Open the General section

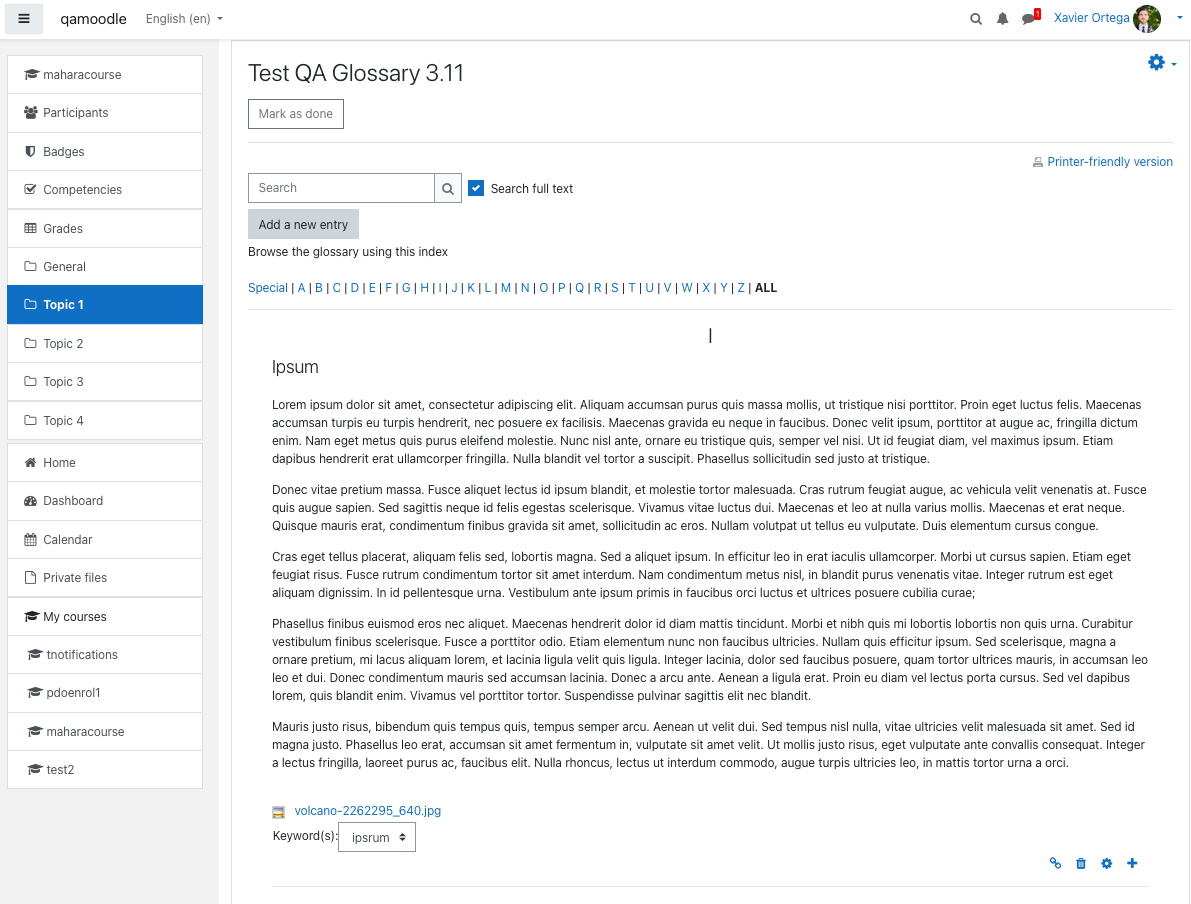click(105, 267)
